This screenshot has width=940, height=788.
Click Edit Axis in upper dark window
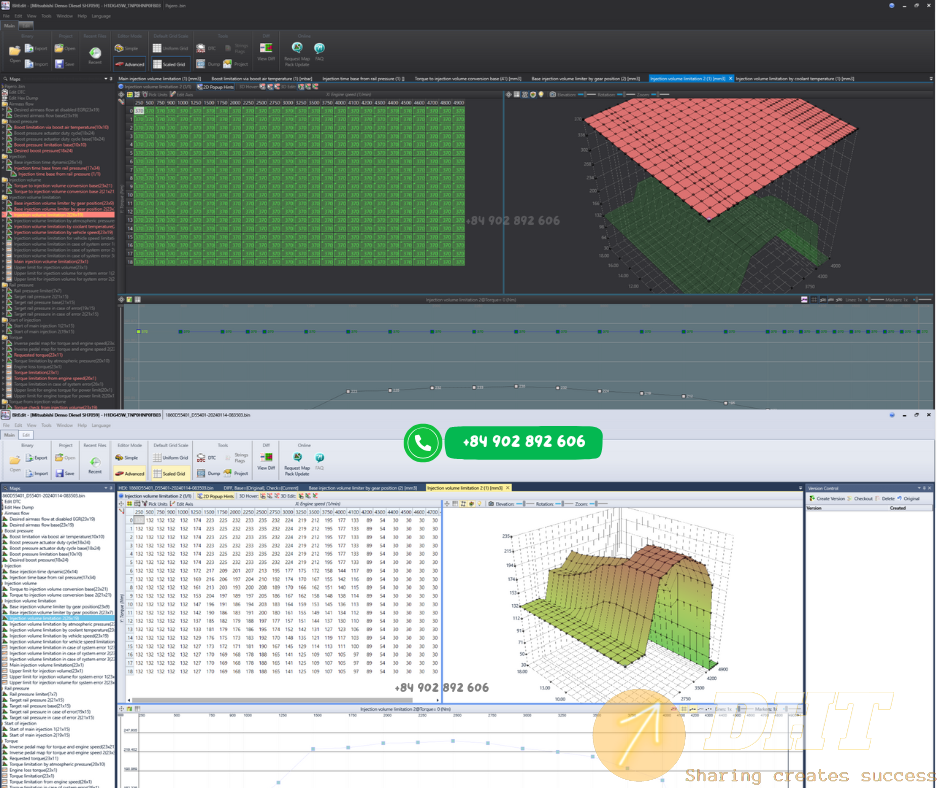click(182, 94)
